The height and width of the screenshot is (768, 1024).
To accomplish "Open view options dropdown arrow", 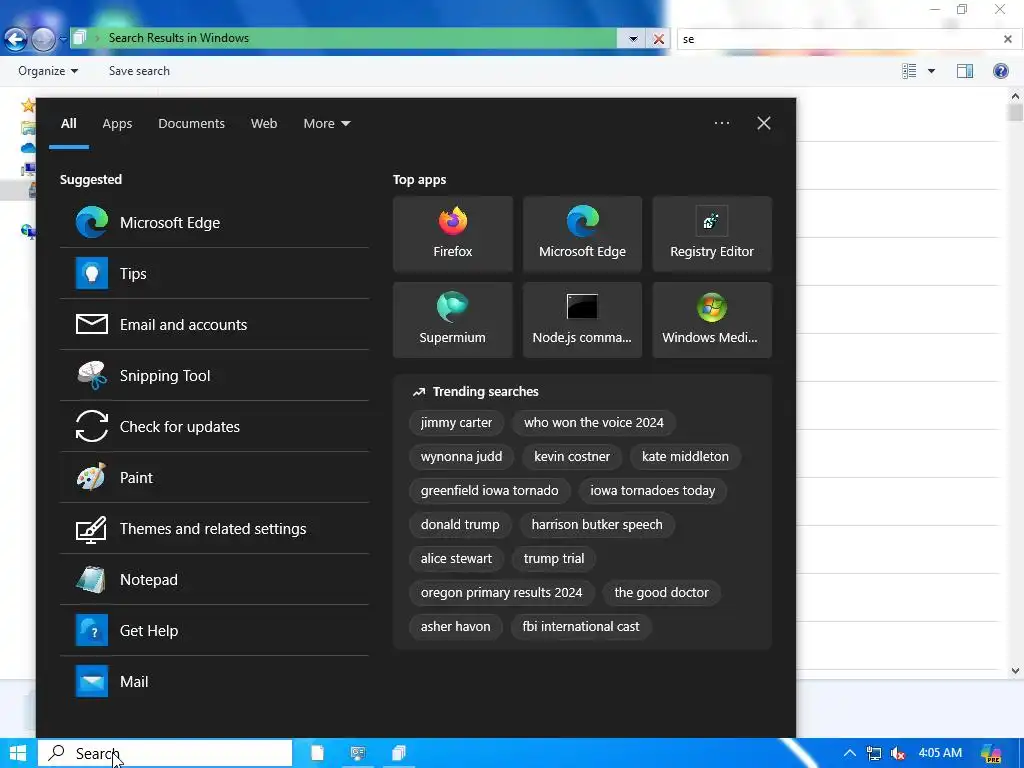I will point(931,71).
